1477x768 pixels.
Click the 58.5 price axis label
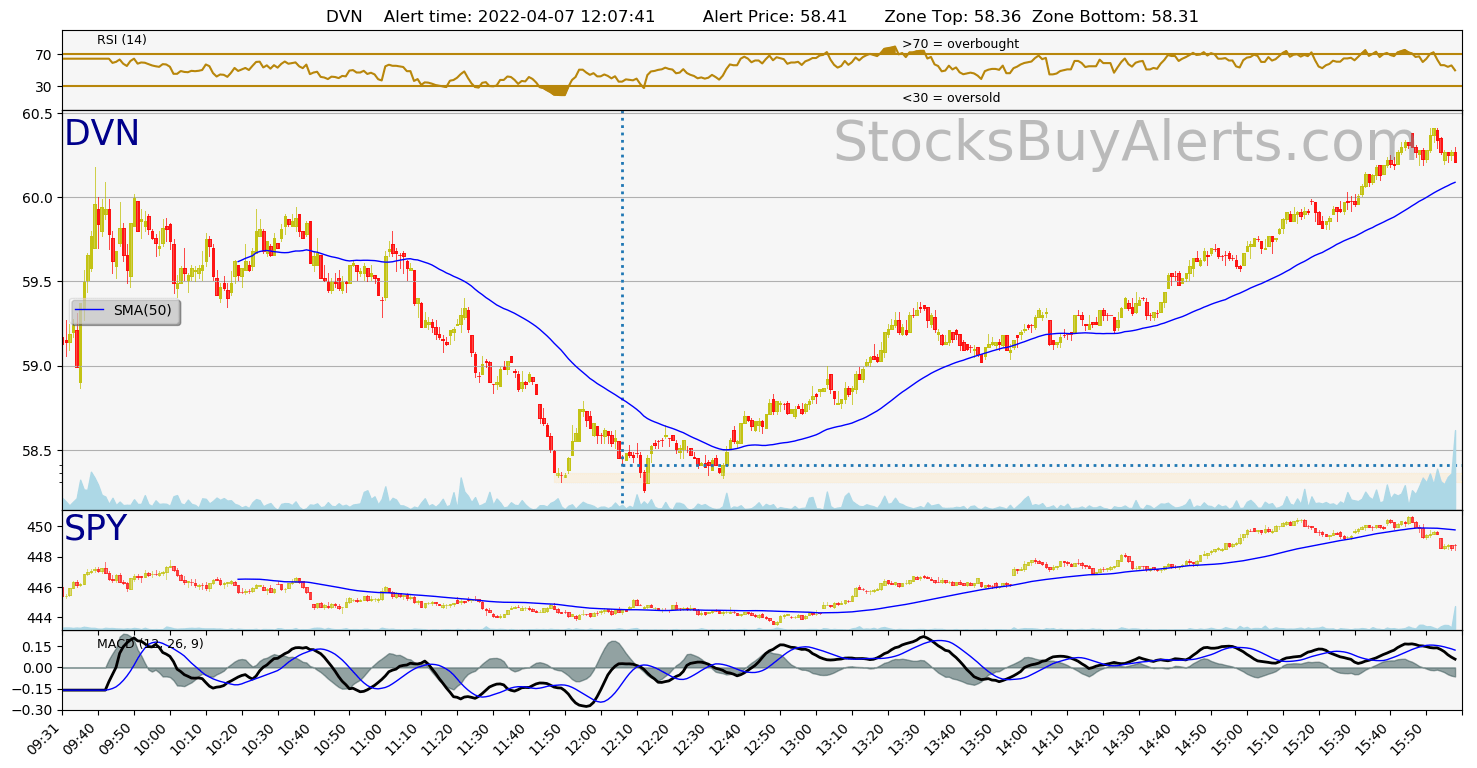click(38, 451)
